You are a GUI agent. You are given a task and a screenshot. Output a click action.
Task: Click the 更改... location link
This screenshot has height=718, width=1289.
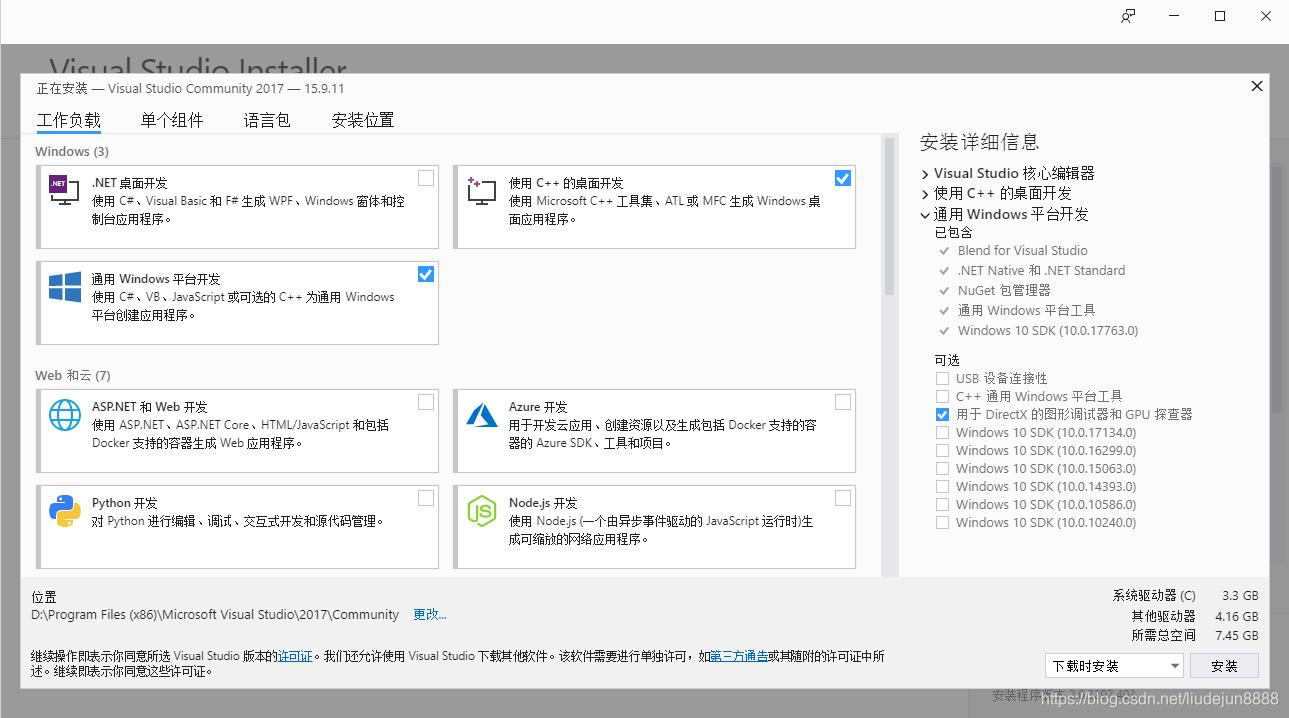tap(430, 614)
